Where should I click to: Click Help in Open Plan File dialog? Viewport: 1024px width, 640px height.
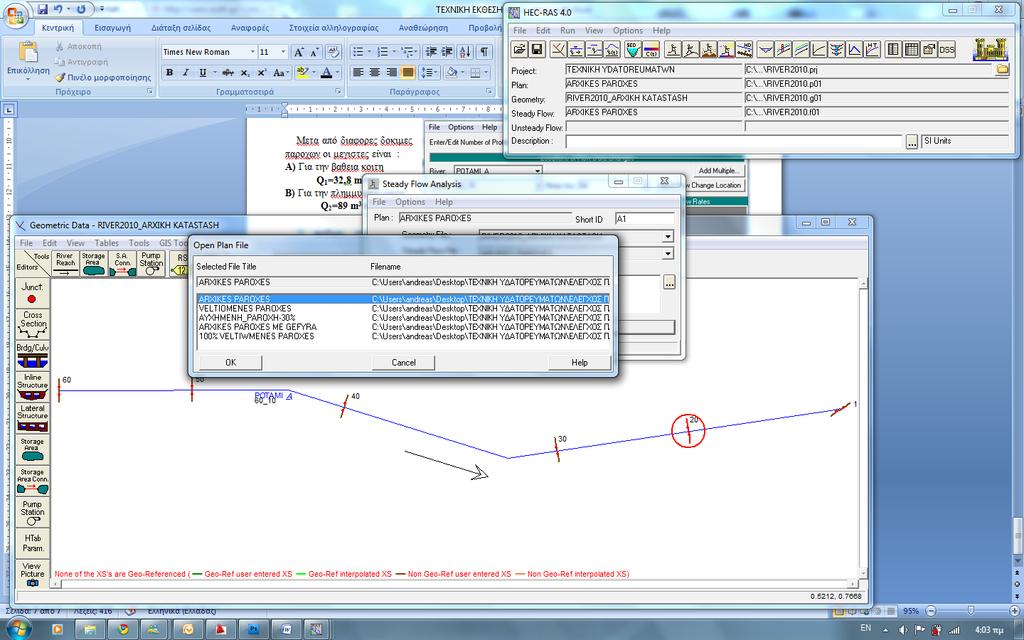579,362
